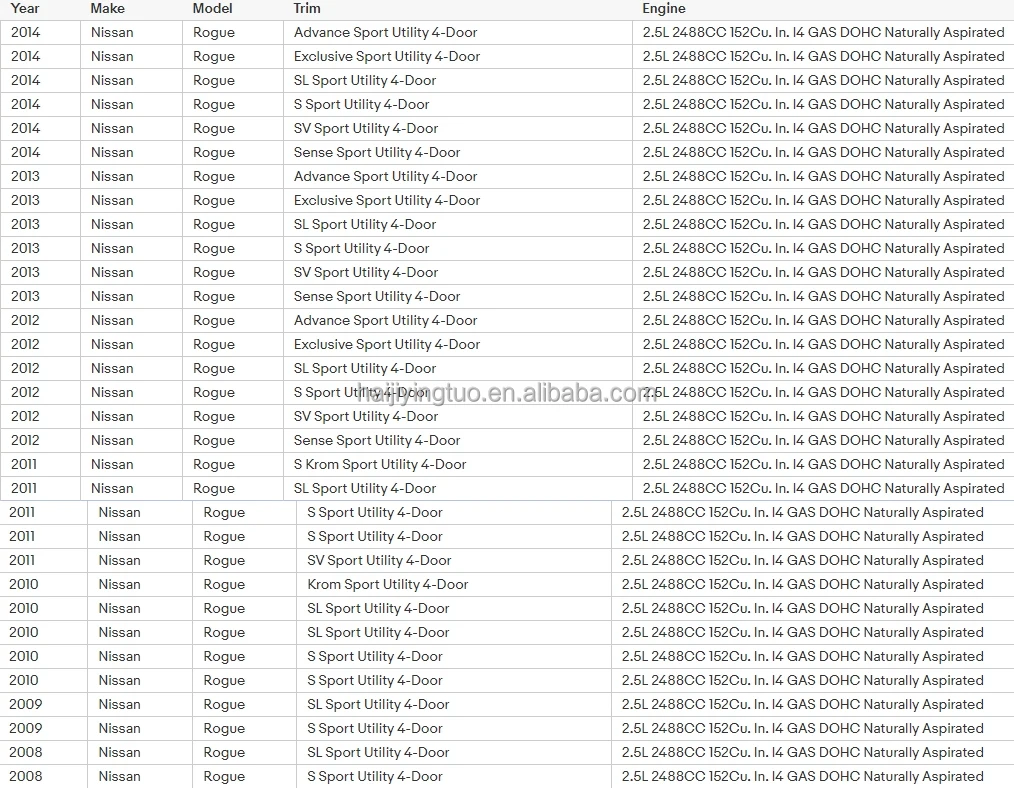Click Rogue in 2014 Exclusive trim row
This screenshot has height=788, width=1014.
[214, 57]
